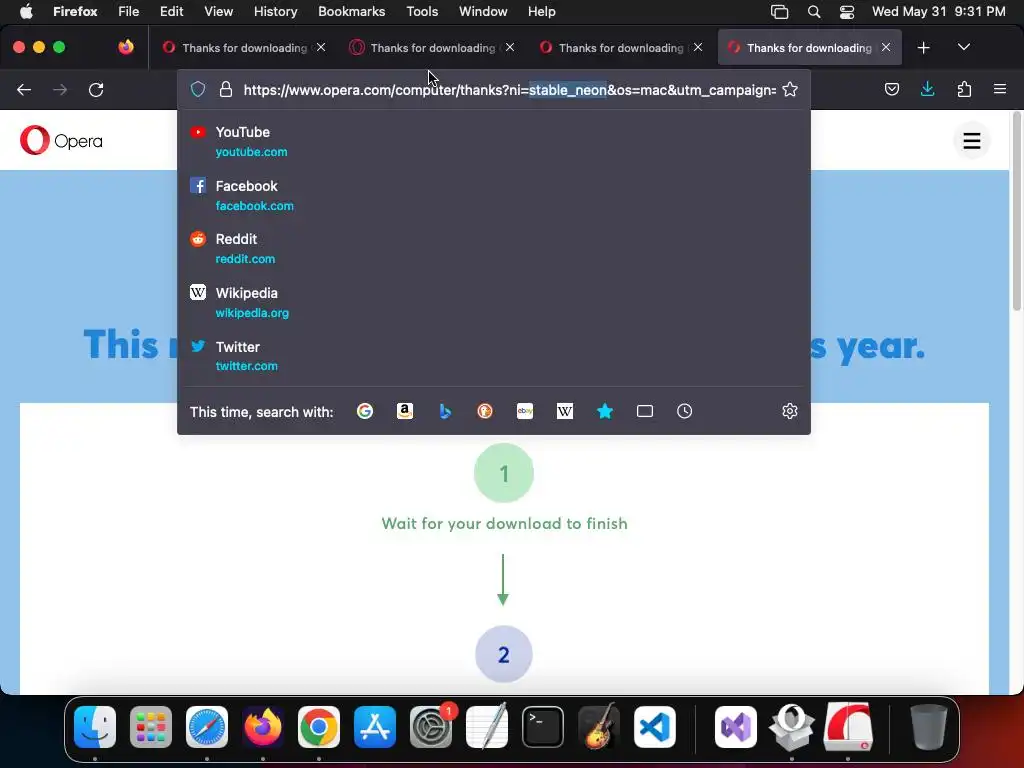Open GarageBand from the dock
The image size is (1024, 768).
coord(599,727)
